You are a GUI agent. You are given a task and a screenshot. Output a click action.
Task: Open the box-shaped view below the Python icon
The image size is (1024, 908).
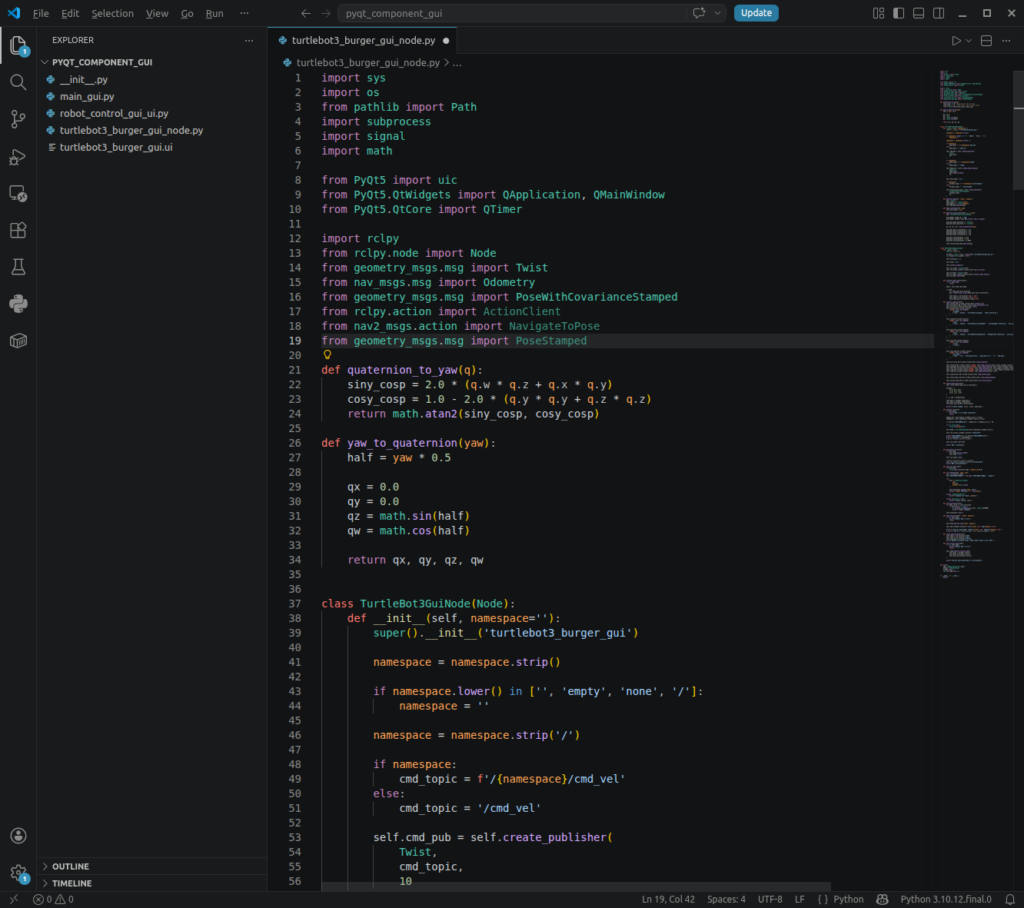(x=18, y=340)
